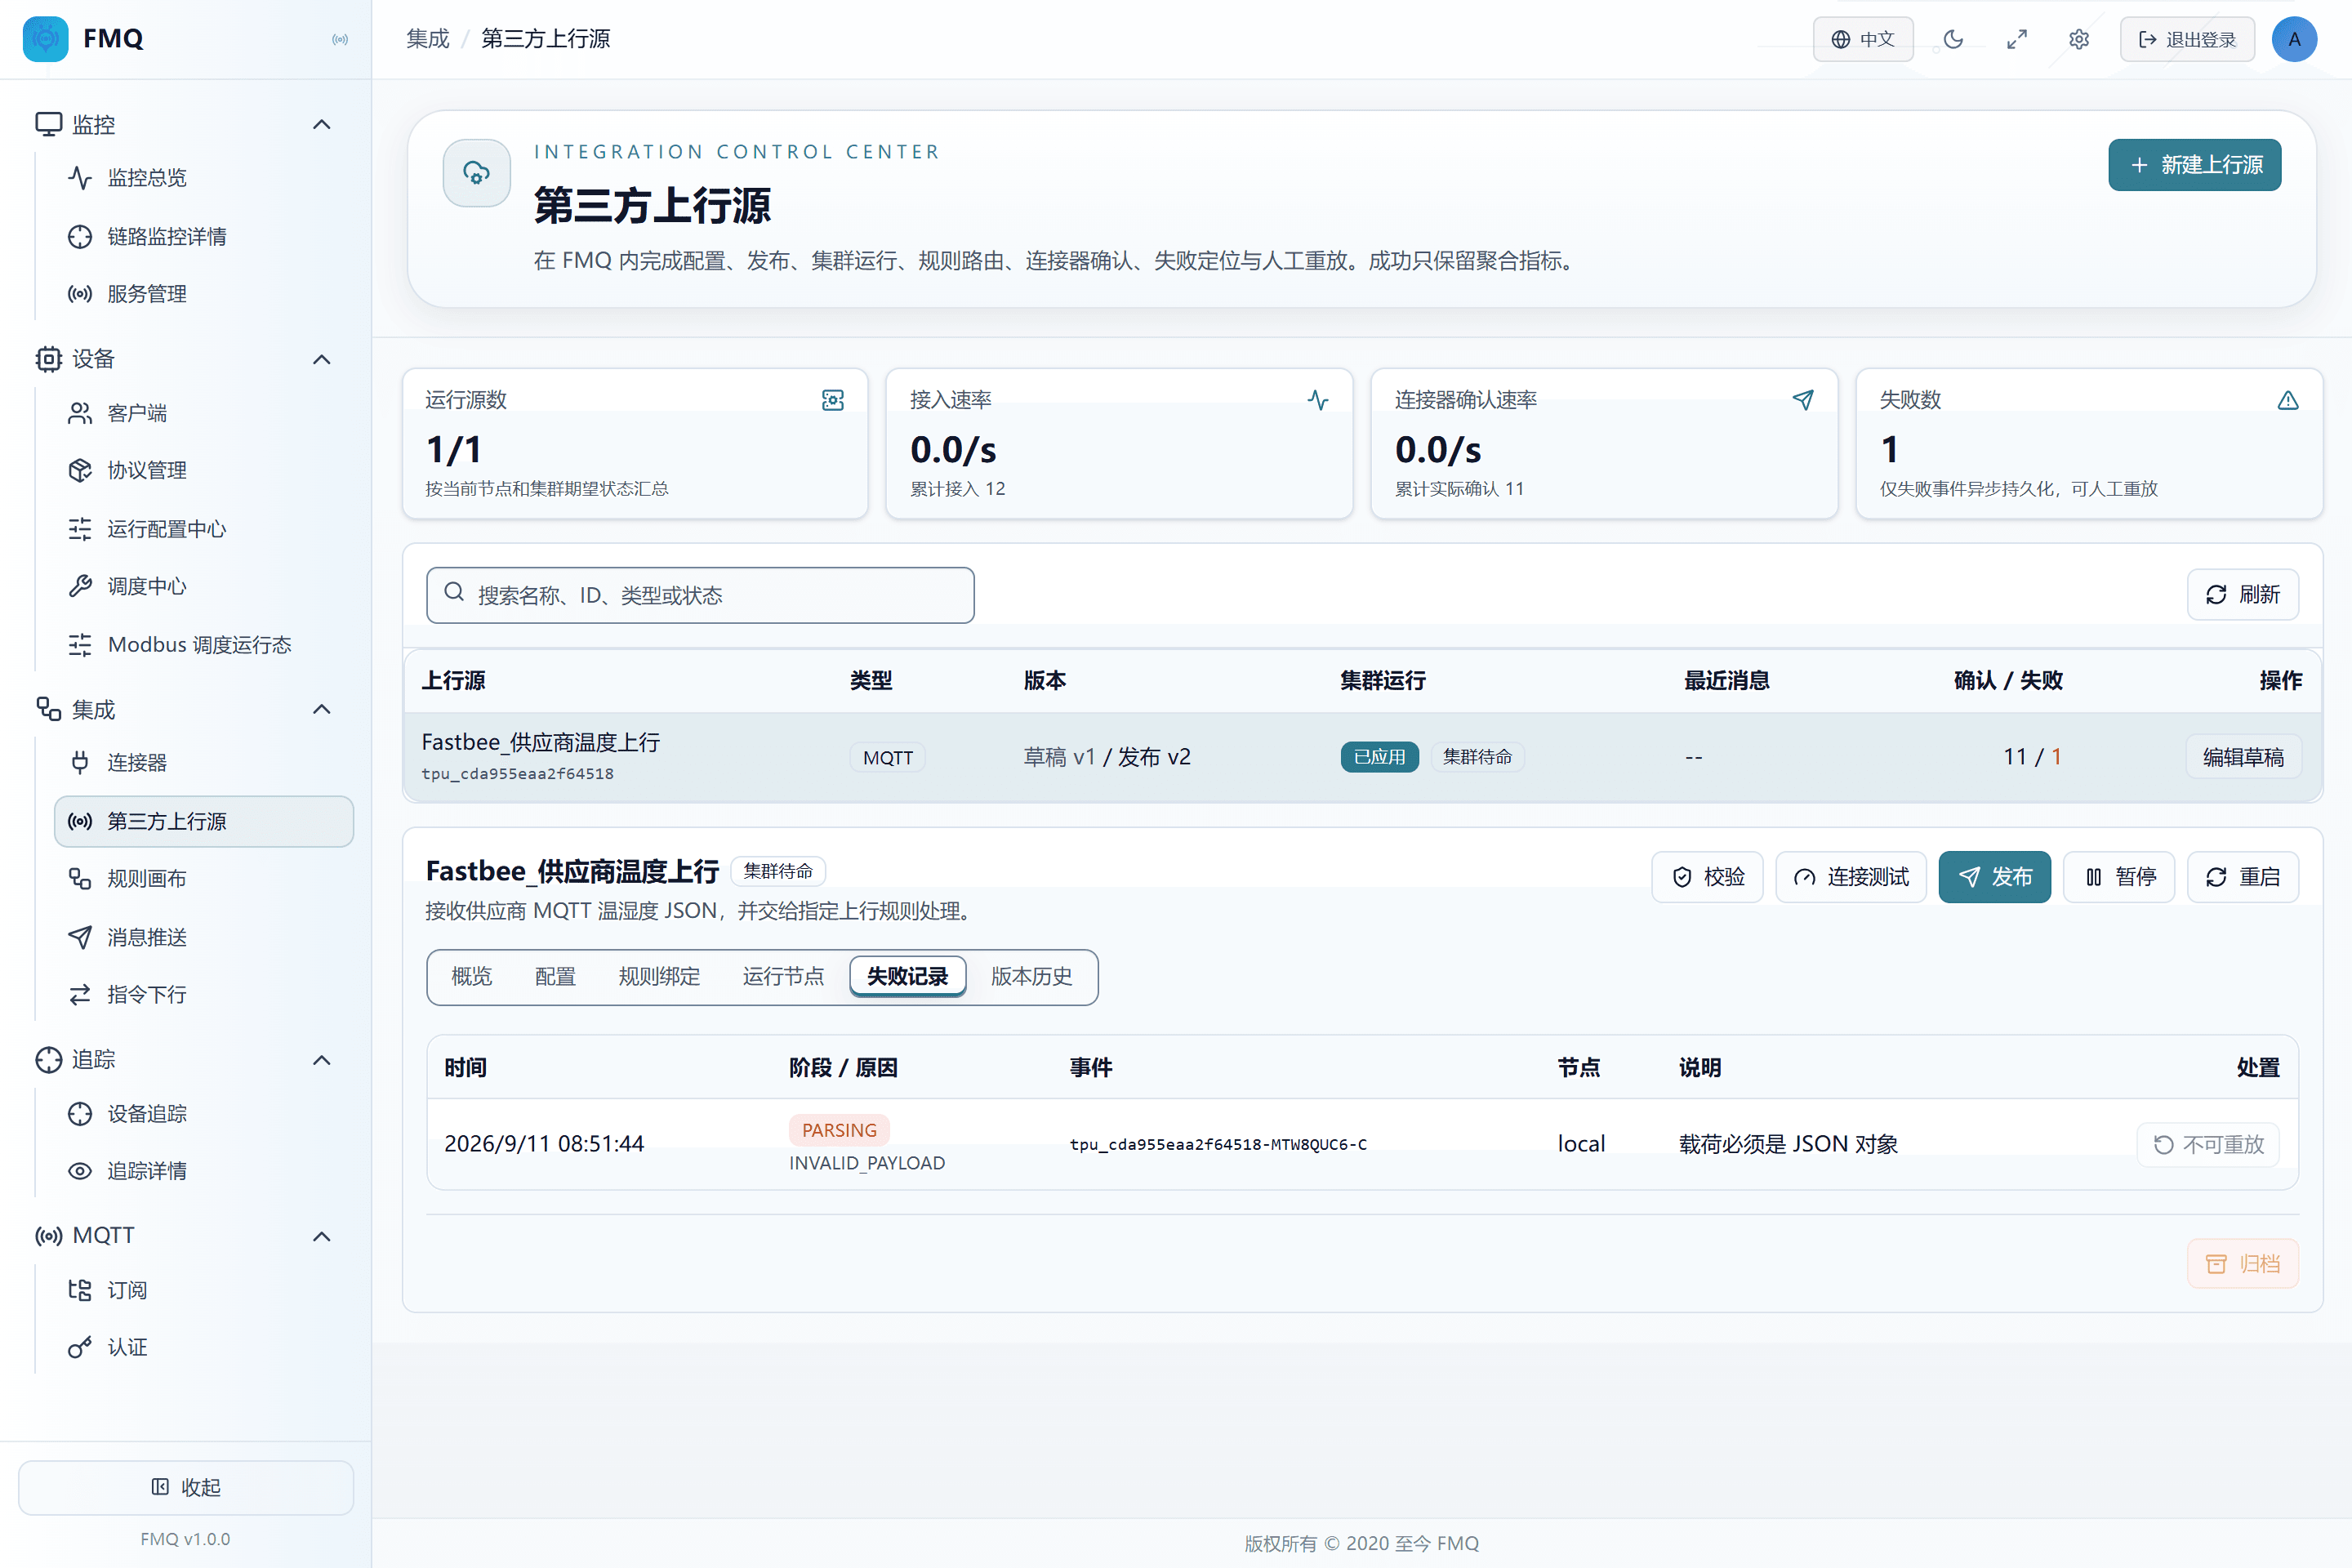Collapse the sidebar with 收起
The image size is (2352, 1568).
click(x=186, y=1487)
